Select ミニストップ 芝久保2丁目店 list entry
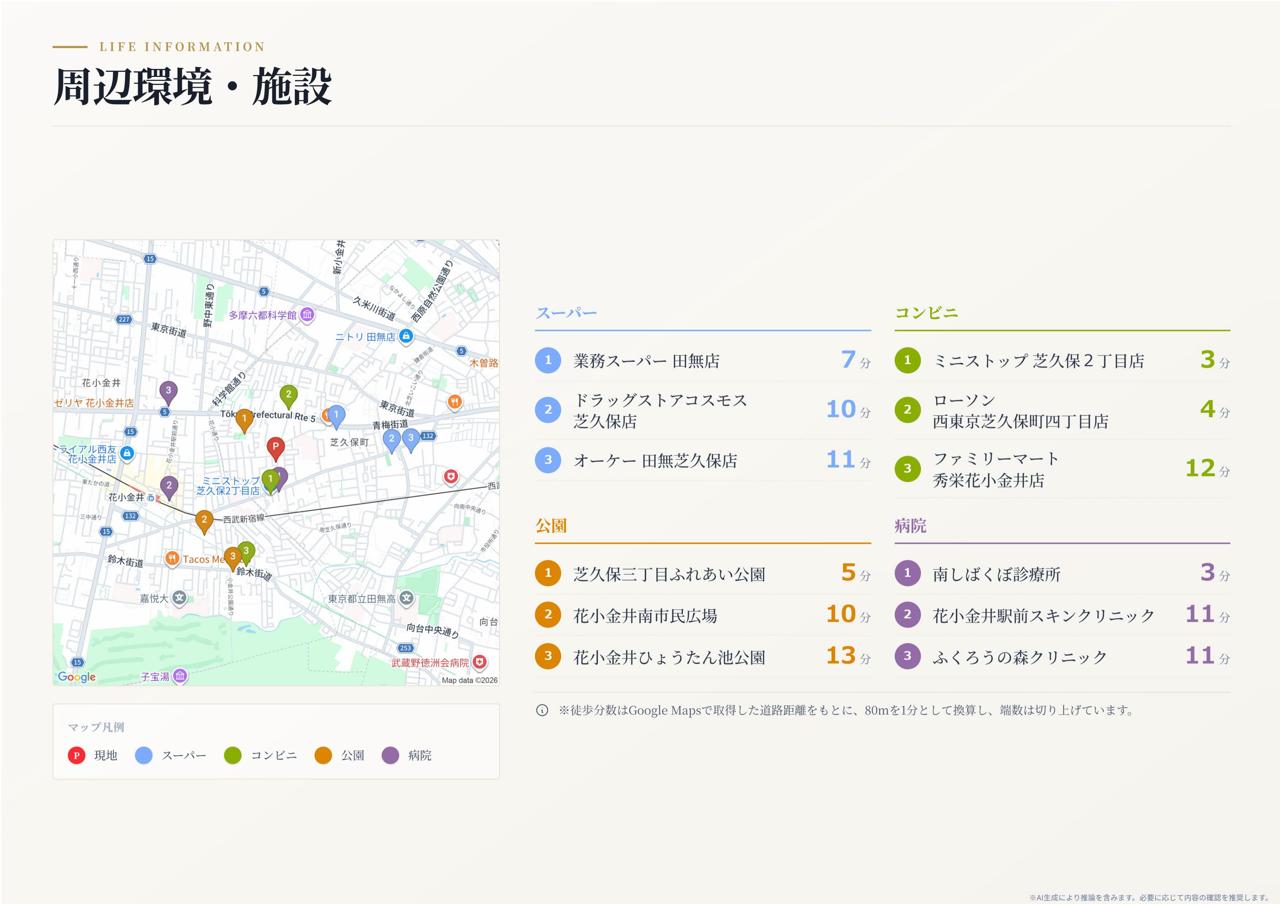Viewport: 1280px width, 904px height. pos(1062,360)
